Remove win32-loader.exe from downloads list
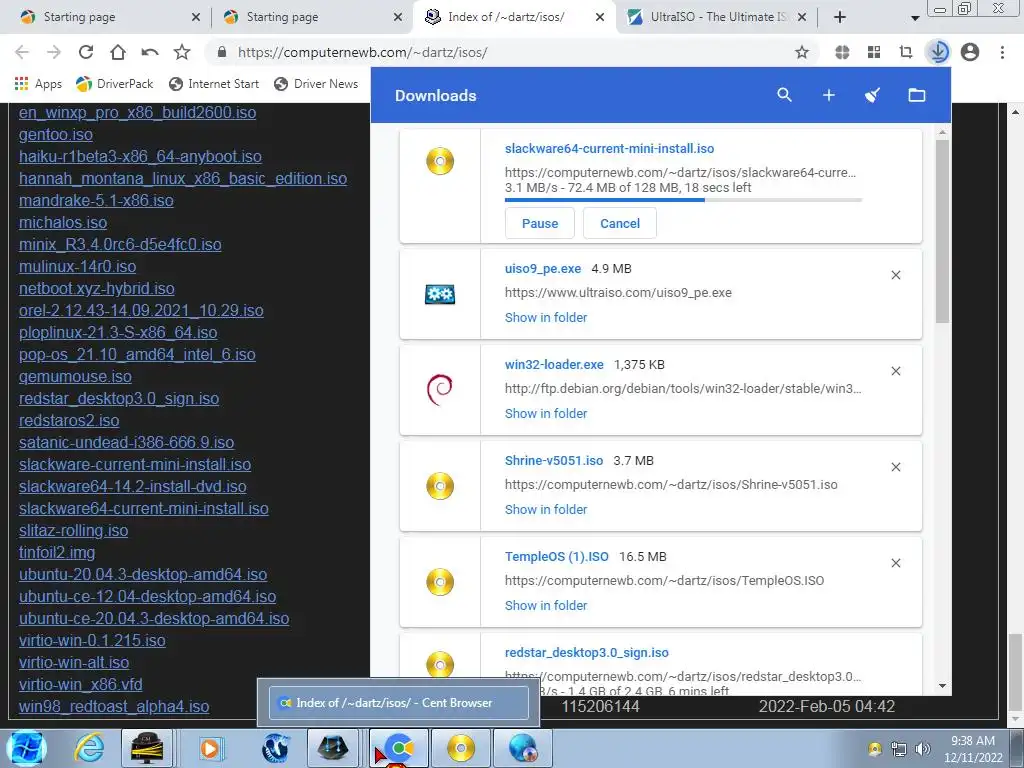 tap(896, 371)
